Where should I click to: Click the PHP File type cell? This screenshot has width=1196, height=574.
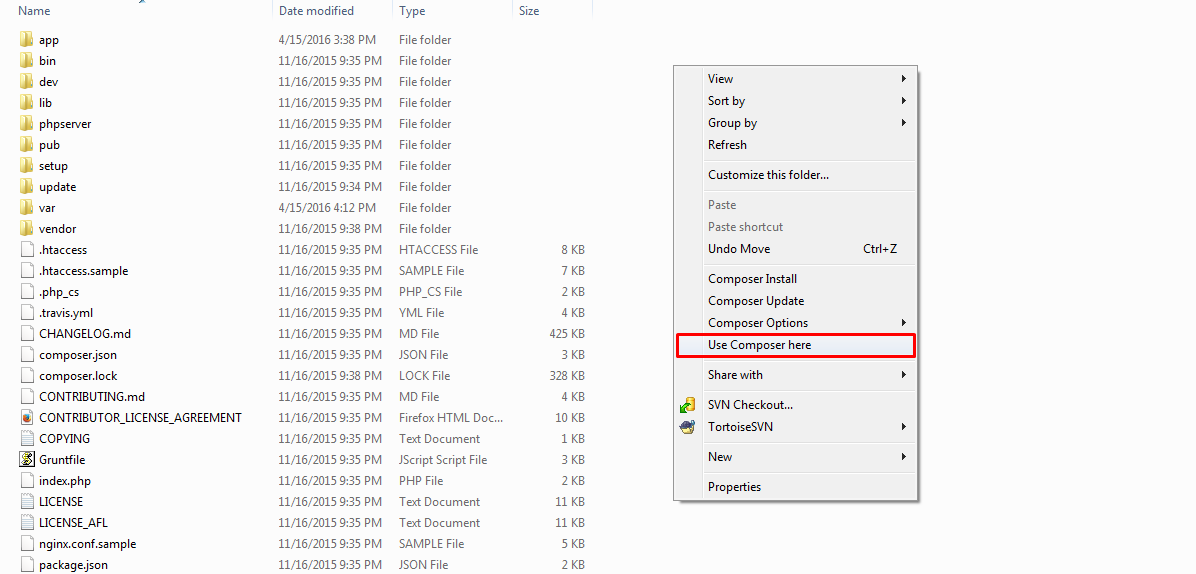421,481
